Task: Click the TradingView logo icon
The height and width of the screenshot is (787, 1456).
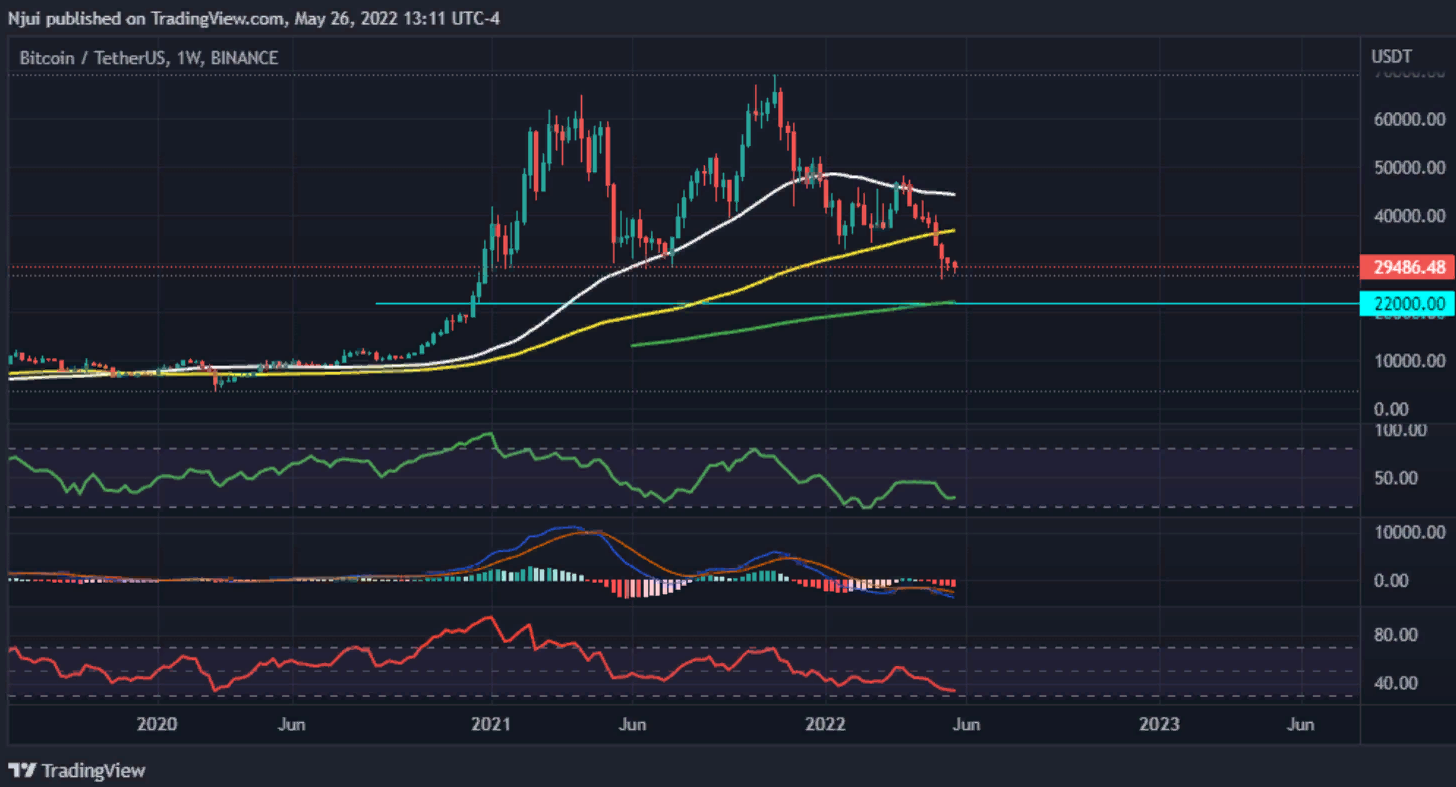Action: coord(22,770)
